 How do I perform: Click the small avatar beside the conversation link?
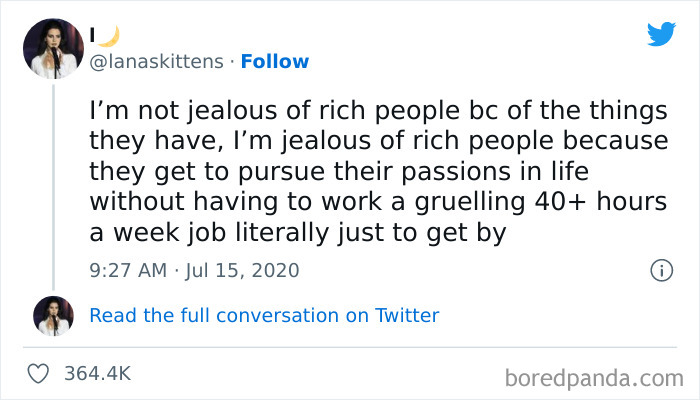click(x=54, y=315)
